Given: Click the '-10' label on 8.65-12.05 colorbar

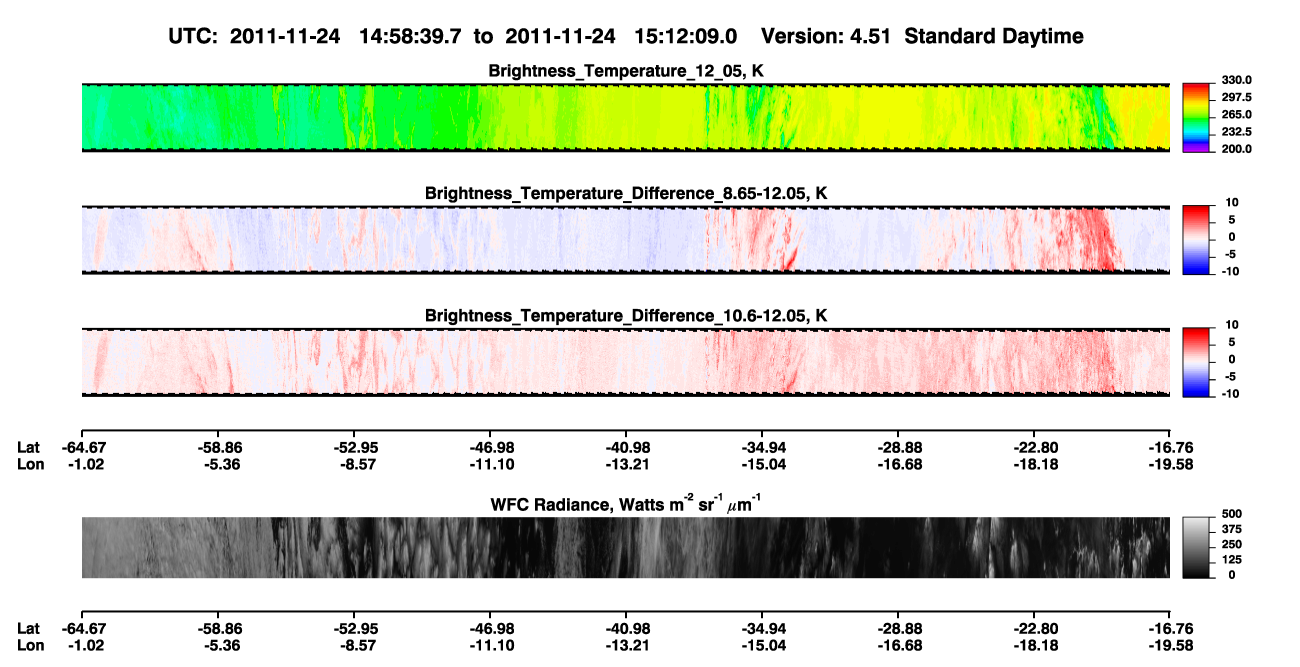Looking at the screenshot, I should pyautogui.click(x=1231, y=272).
